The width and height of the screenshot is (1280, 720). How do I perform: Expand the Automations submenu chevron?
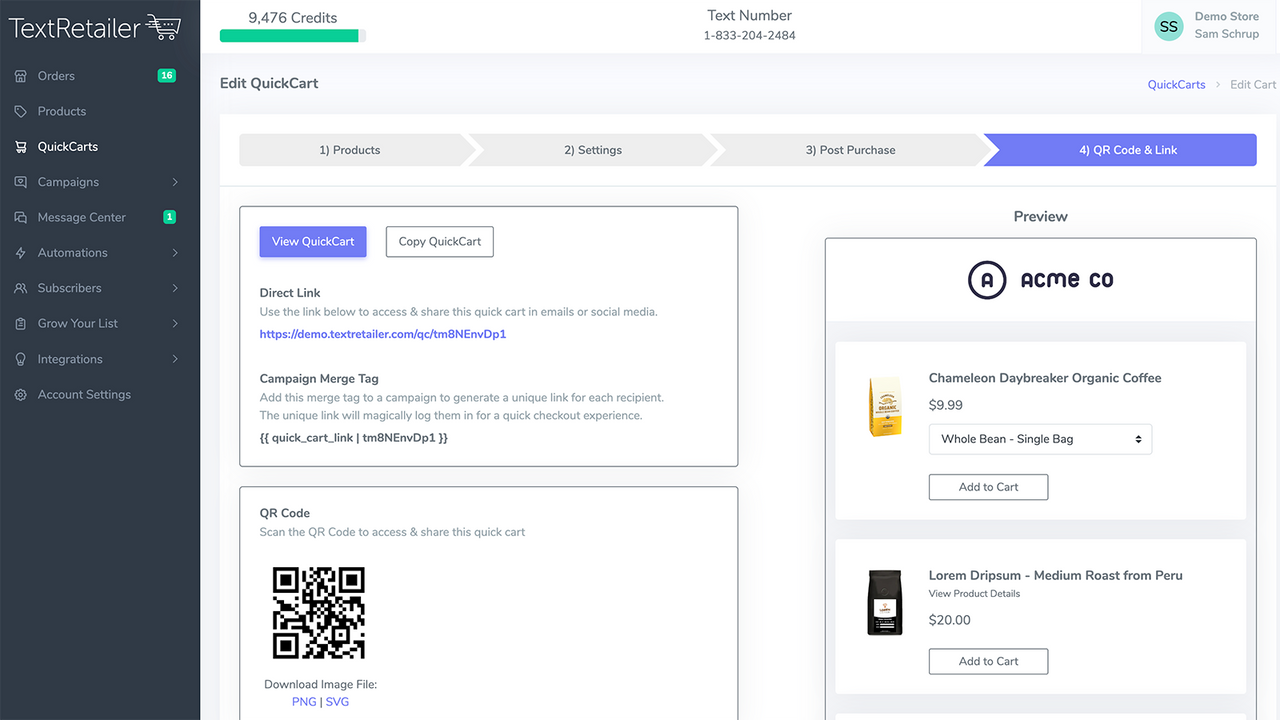175,253
